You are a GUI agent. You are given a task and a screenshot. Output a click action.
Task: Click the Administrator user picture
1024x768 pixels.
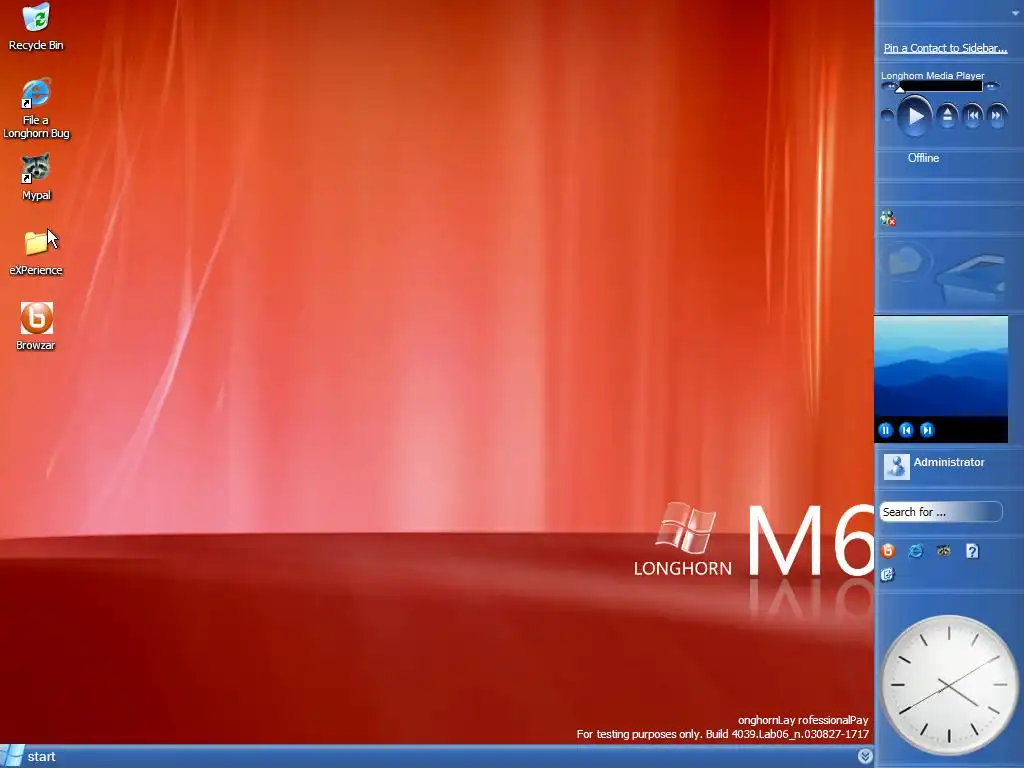tap(896, 466)
